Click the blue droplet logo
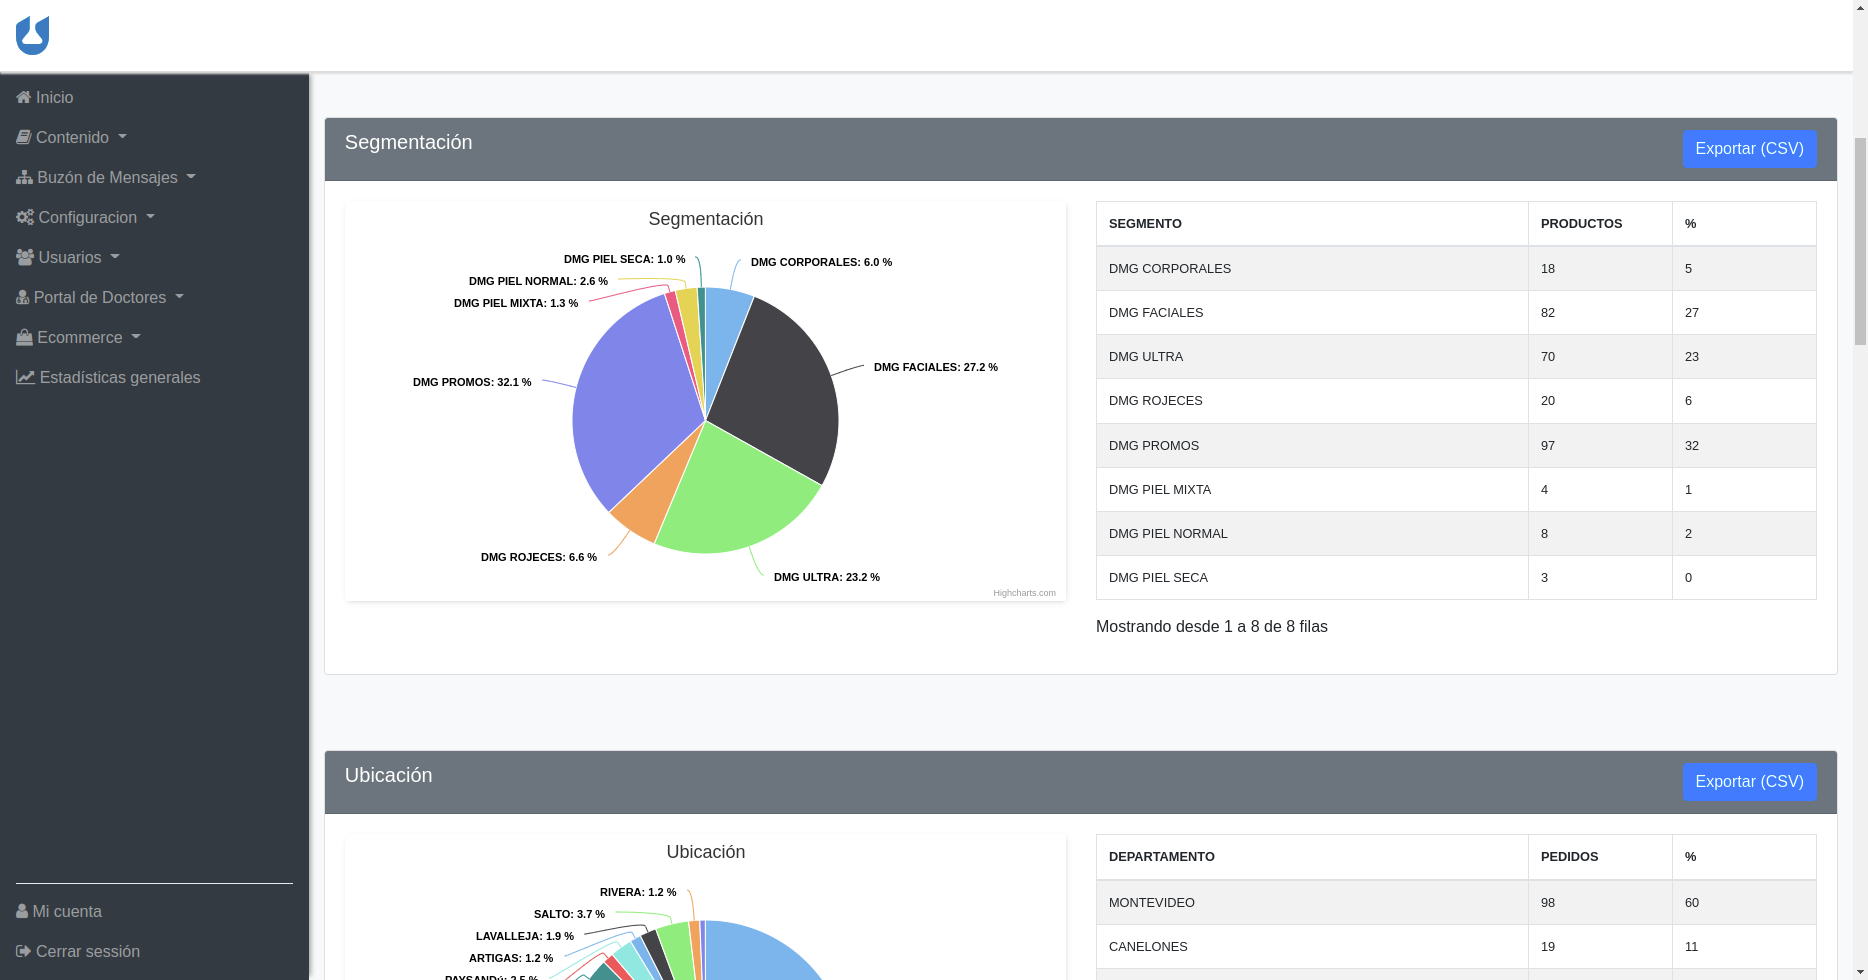The width and height of the screenshot is (1868, 980). (32, 35)
